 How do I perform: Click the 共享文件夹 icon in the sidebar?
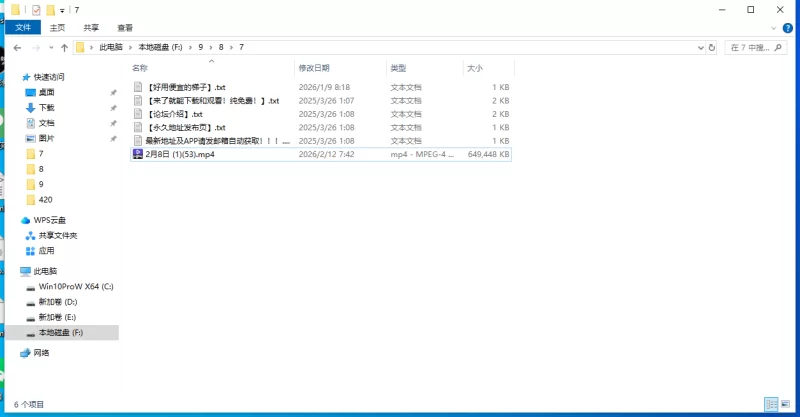pyautogui.click(x=31, y=236)
